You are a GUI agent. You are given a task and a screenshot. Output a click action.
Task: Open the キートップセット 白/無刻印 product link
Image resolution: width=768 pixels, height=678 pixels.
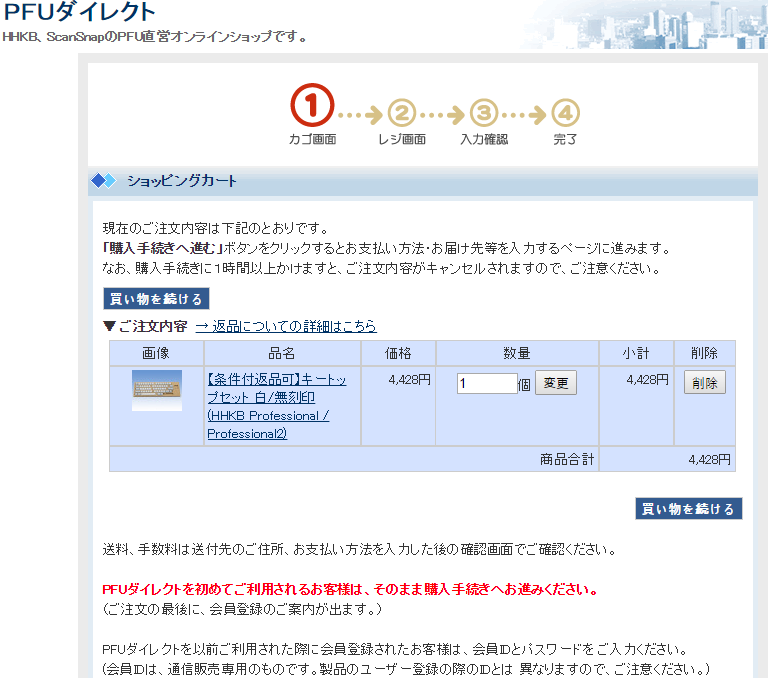277,406
